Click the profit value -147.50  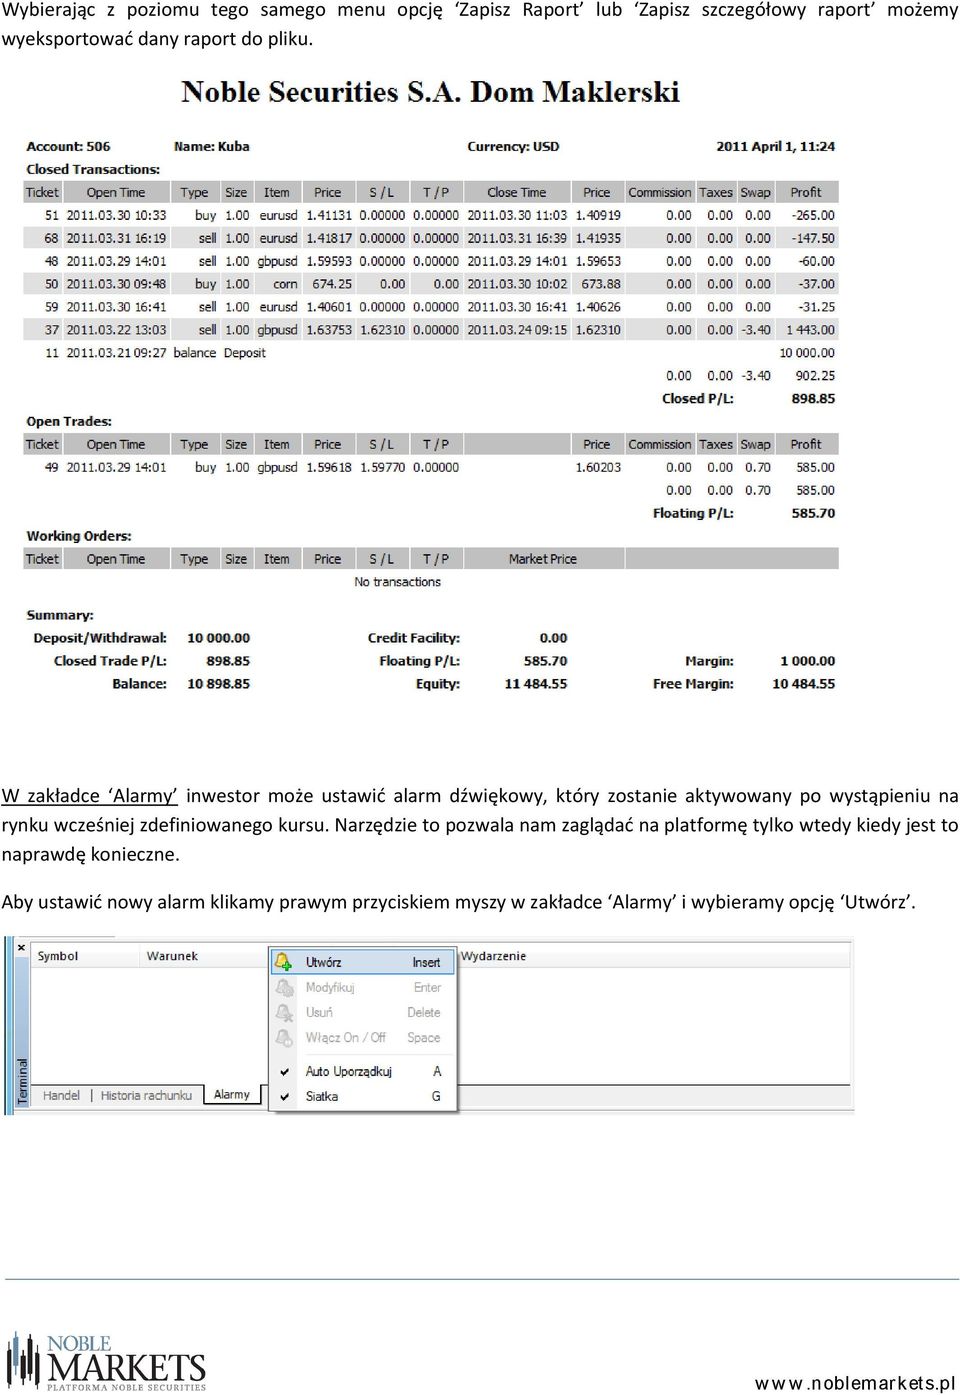pyautogui.click(x=813, y=238)
